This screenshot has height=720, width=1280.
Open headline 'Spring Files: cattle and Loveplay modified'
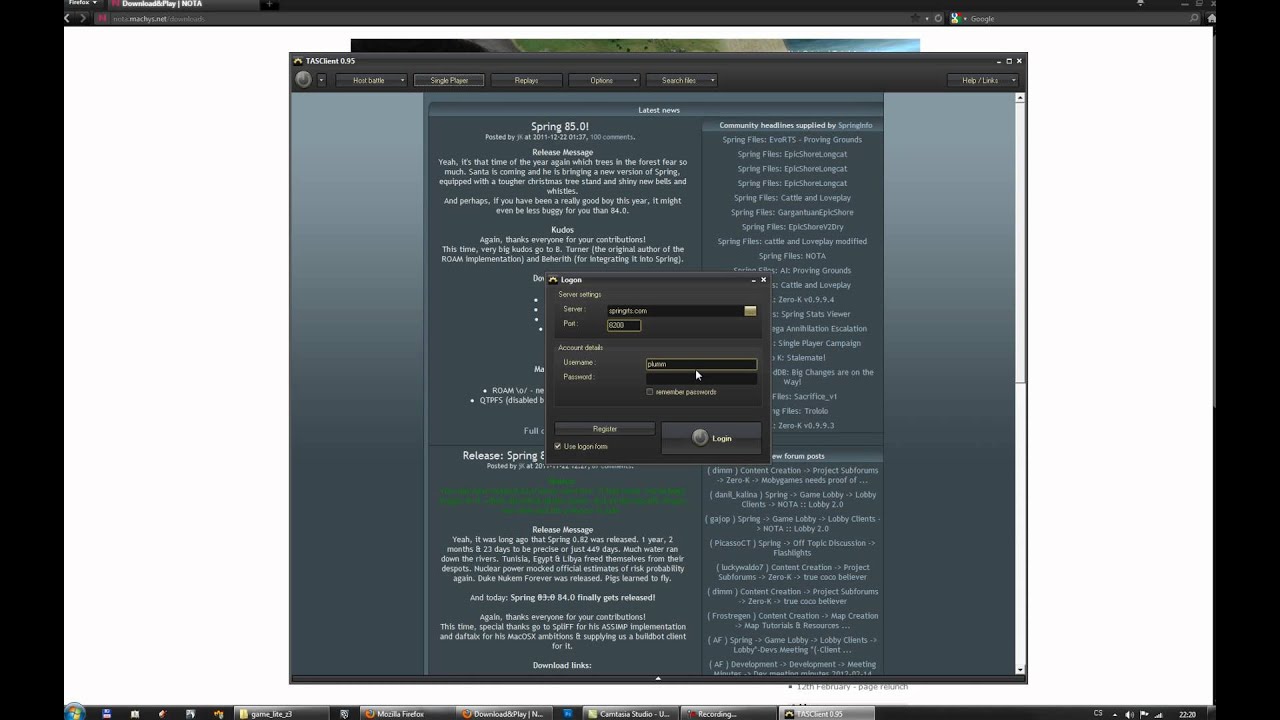(x=792, y=241)
